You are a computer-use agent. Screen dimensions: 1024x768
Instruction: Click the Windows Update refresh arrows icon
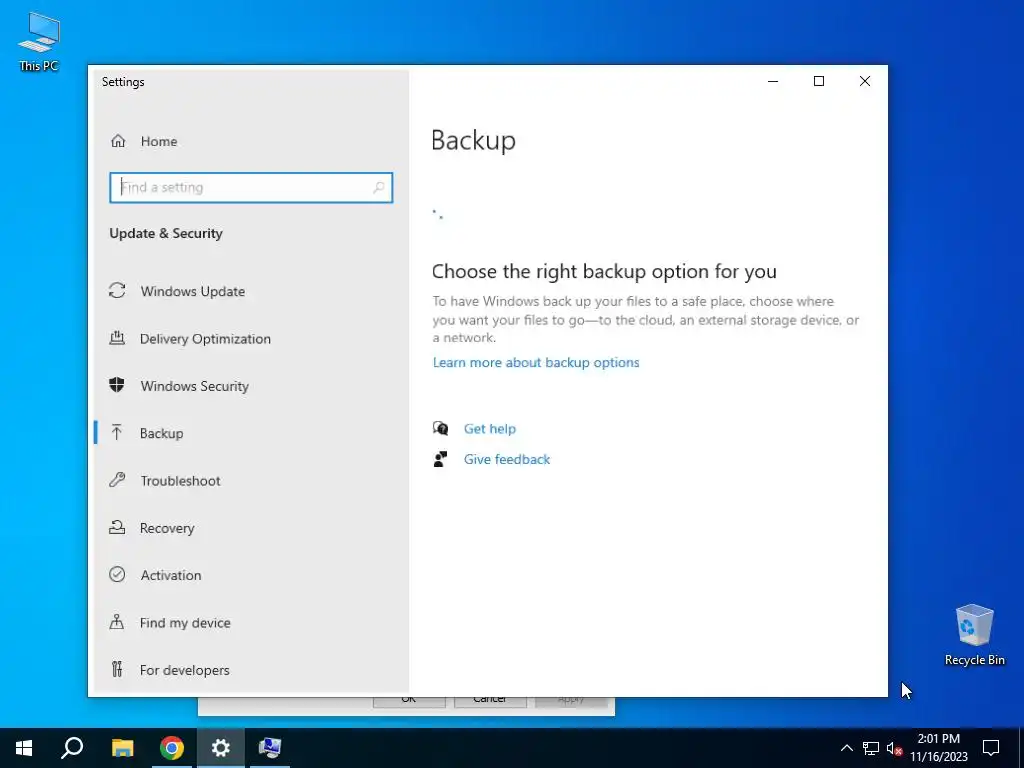(117, 291)
